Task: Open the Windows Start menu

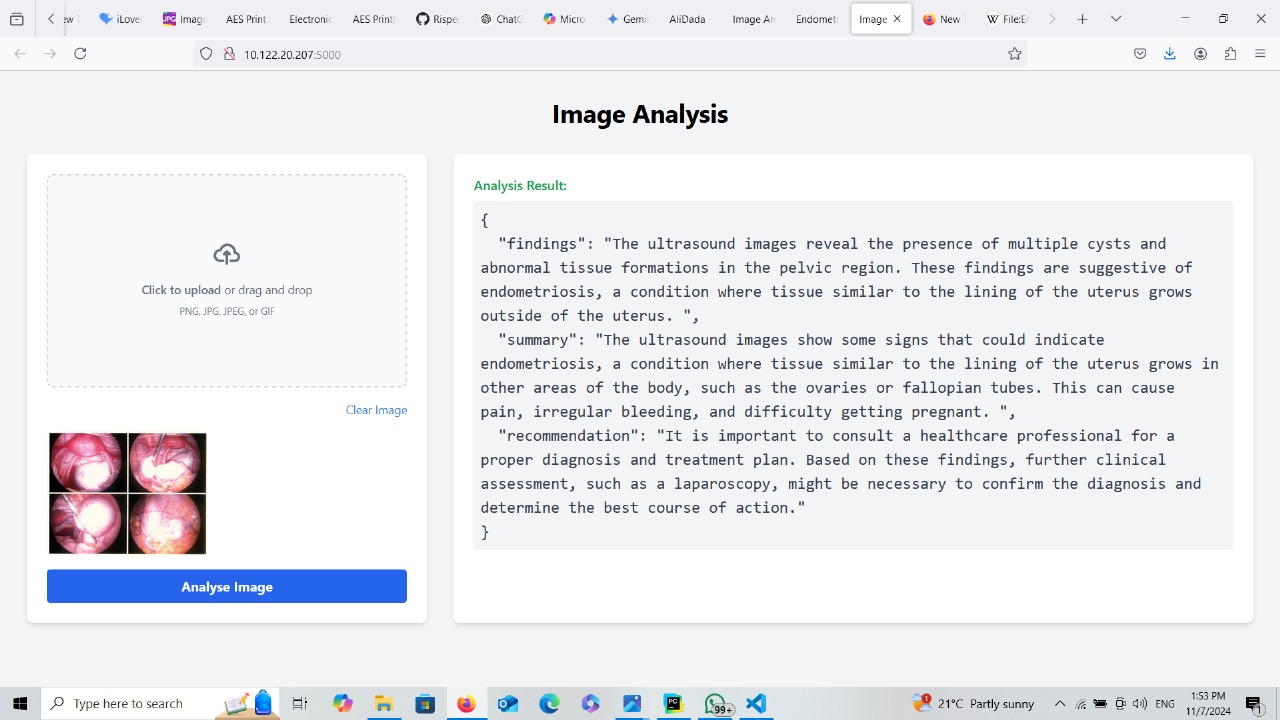Action: pyautogui.click(x=20, y=704)
